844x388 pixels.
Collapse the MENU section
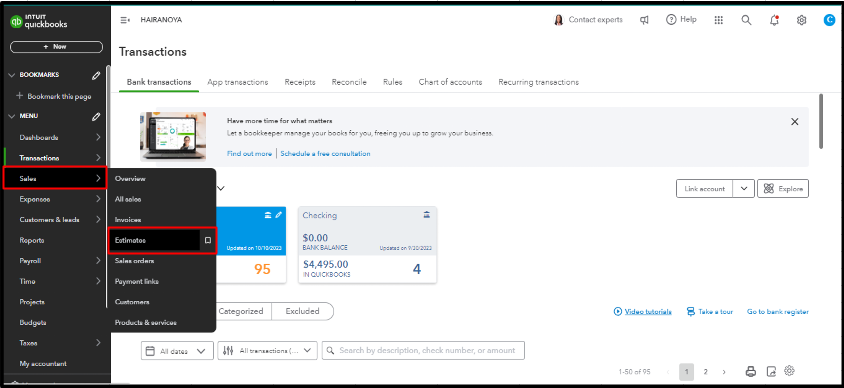click(x=12, y=116)
